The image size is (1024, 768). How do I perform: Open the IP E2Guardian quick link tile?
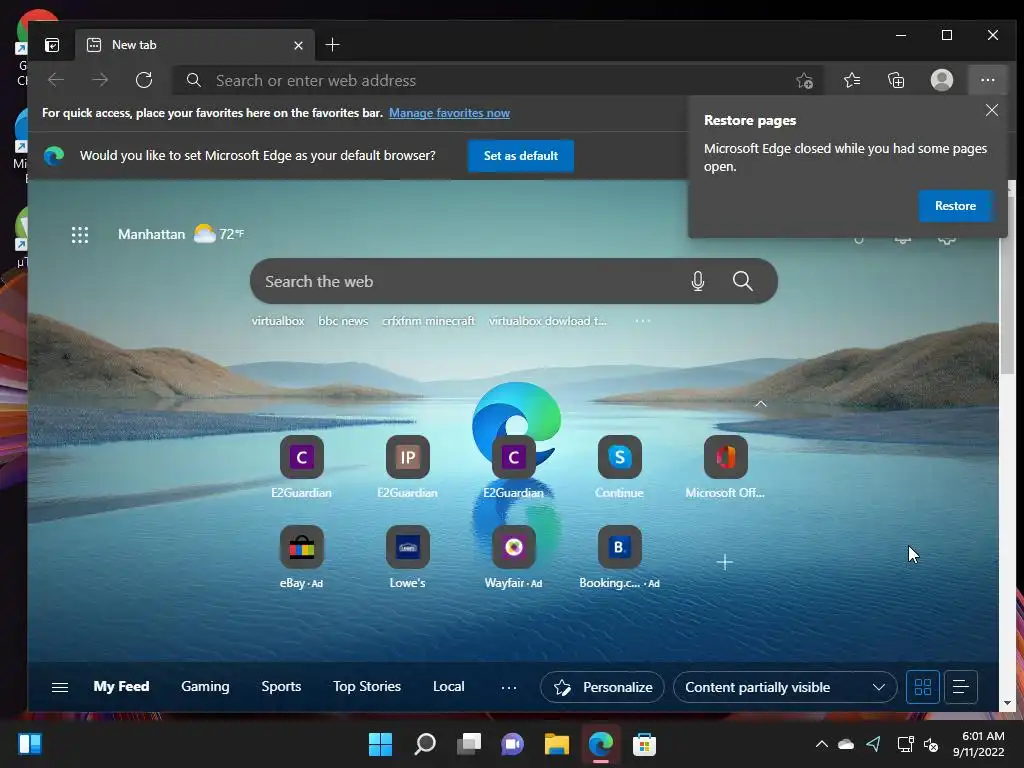(x=408, y=467)
